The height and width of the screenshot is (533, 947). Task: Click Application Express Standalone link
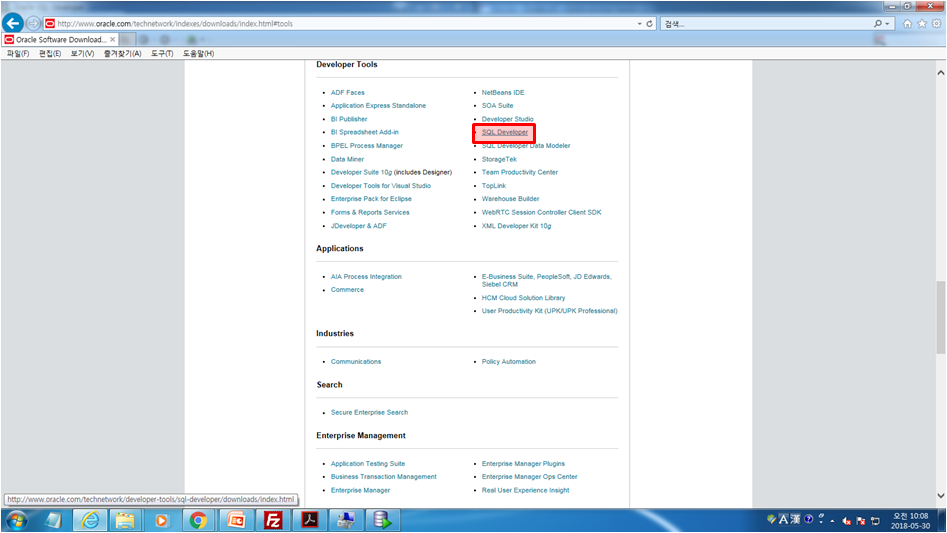pos(378,106)
